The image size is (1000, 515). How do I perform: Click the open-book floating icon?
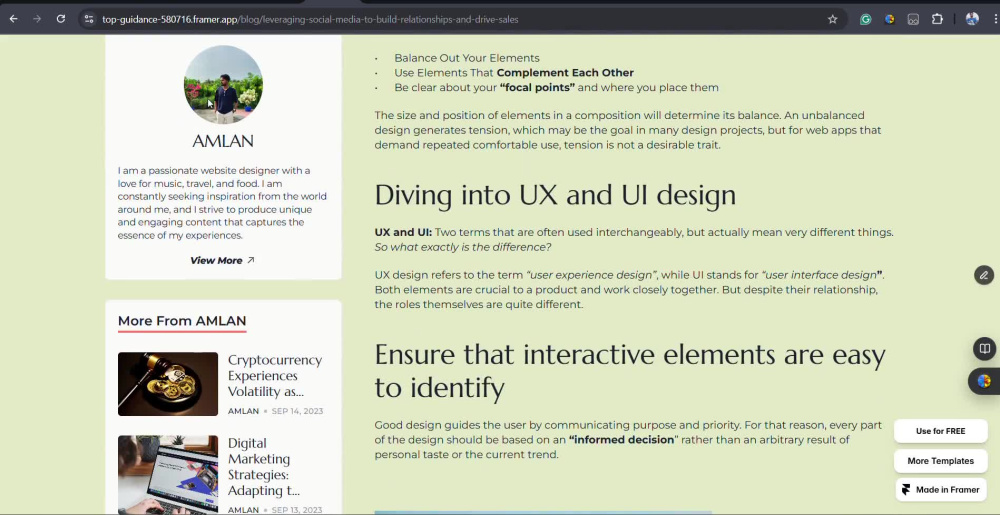pos(984,349)
